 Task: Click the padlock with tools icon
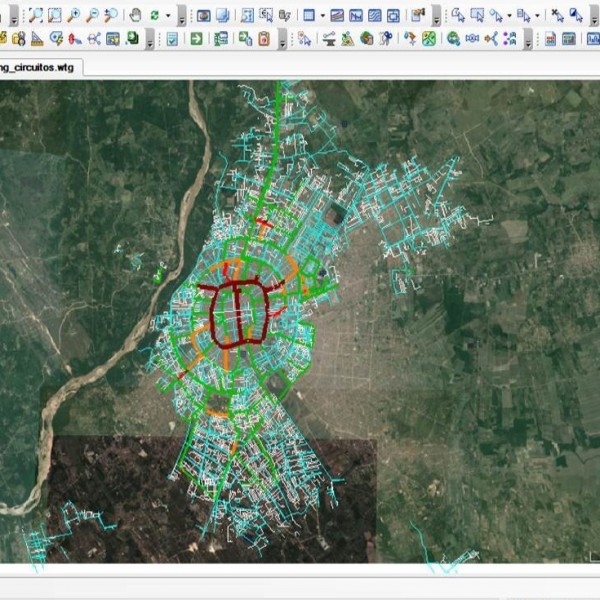pos(18,39)
